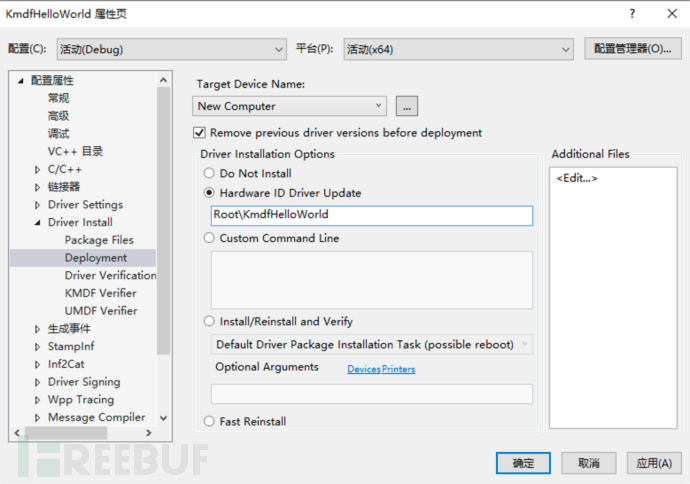
Task: Select UMDF Verifier in the tree
Action: click(101, 311)
